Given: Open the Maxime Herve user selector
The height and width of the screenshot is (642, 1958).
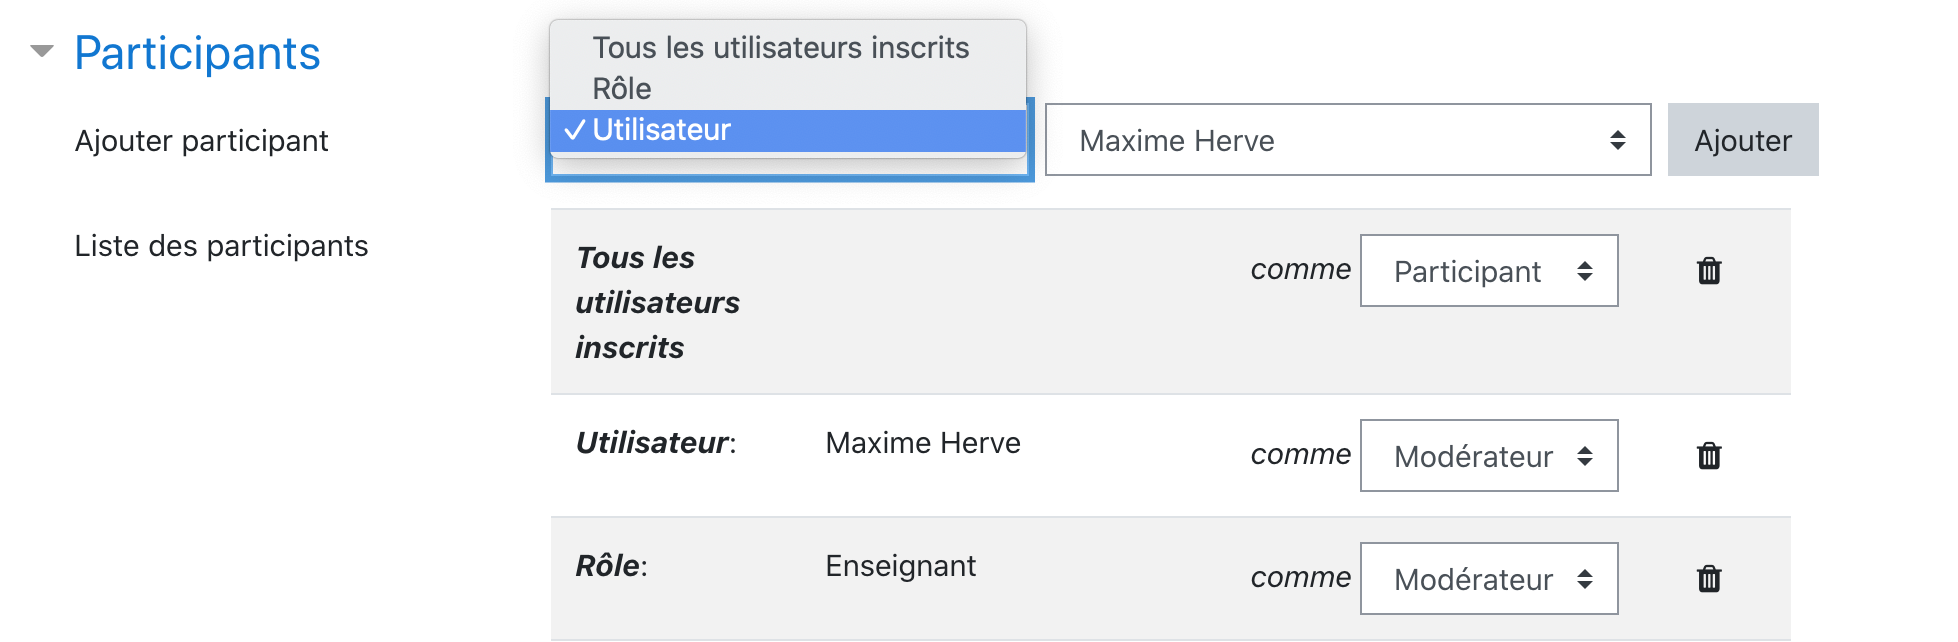Looking at the screenshot, I should (x=1348, y=140).
